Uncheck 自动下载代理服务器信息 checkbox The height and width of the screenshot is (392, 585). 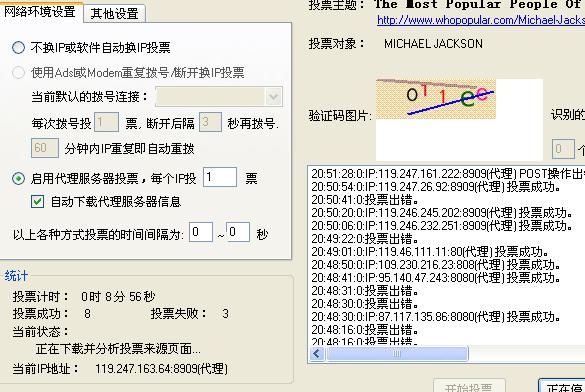click(37, 202)
